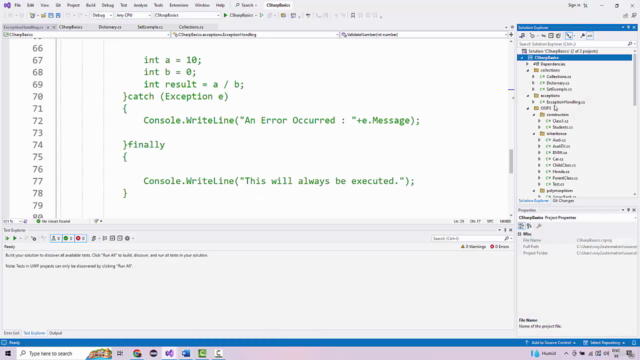The height and width of the screenshot is (360, 640).
Task: Toggle pin on Solution Explorer panel
Action: (x=629, y=27)
